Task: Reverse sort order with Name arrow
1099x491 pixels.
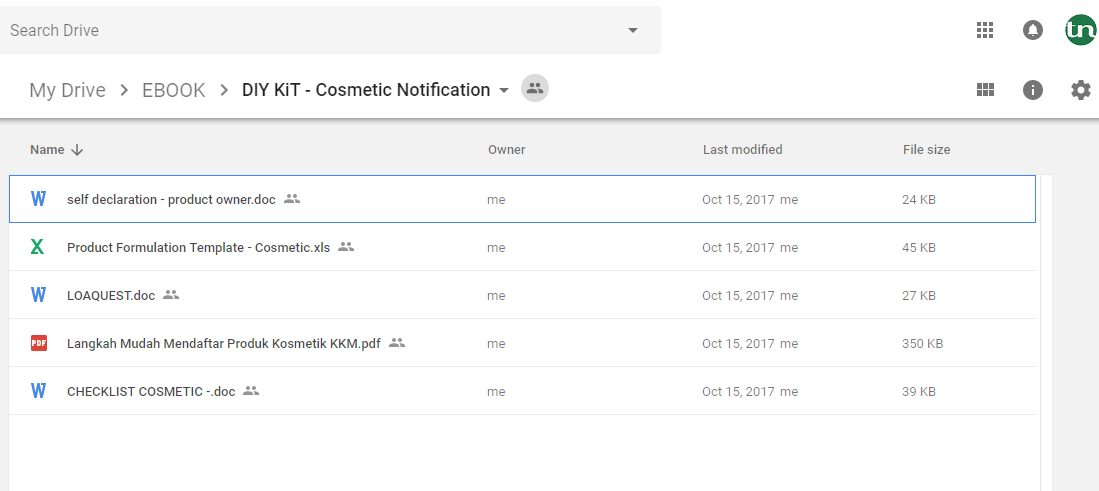Action: pos(77,150)
